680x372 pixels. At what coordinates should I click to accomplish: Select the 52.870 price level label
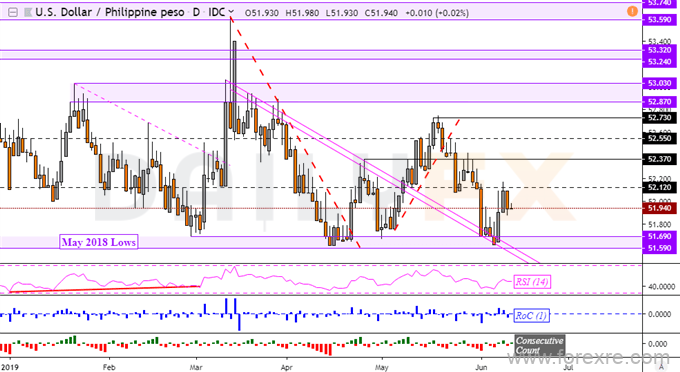click(659, 102)
